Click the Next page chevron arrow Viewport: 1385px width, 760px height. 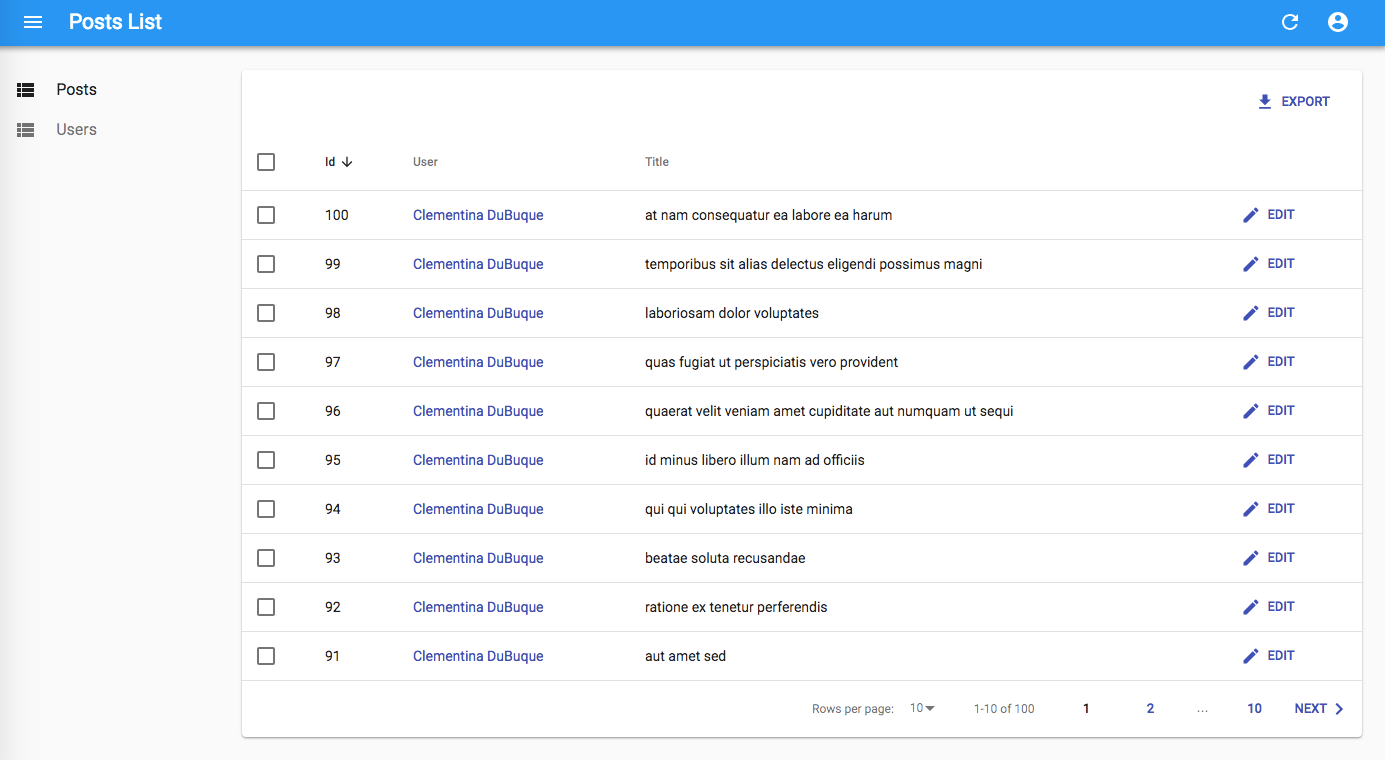1339,709
